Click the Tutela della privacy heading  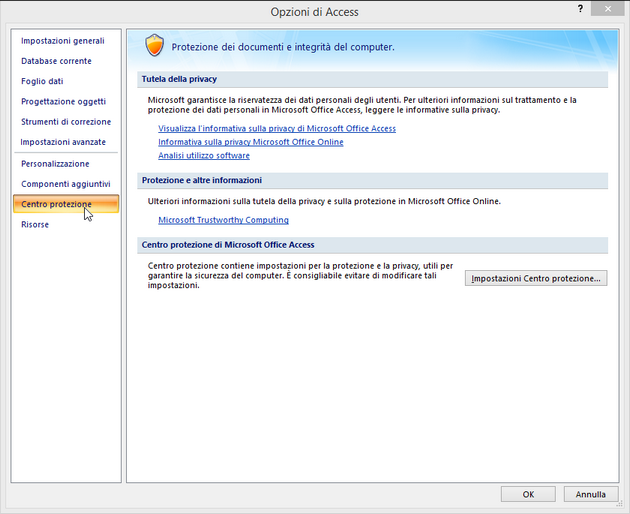pyautogui.click(x=179, y=79)
